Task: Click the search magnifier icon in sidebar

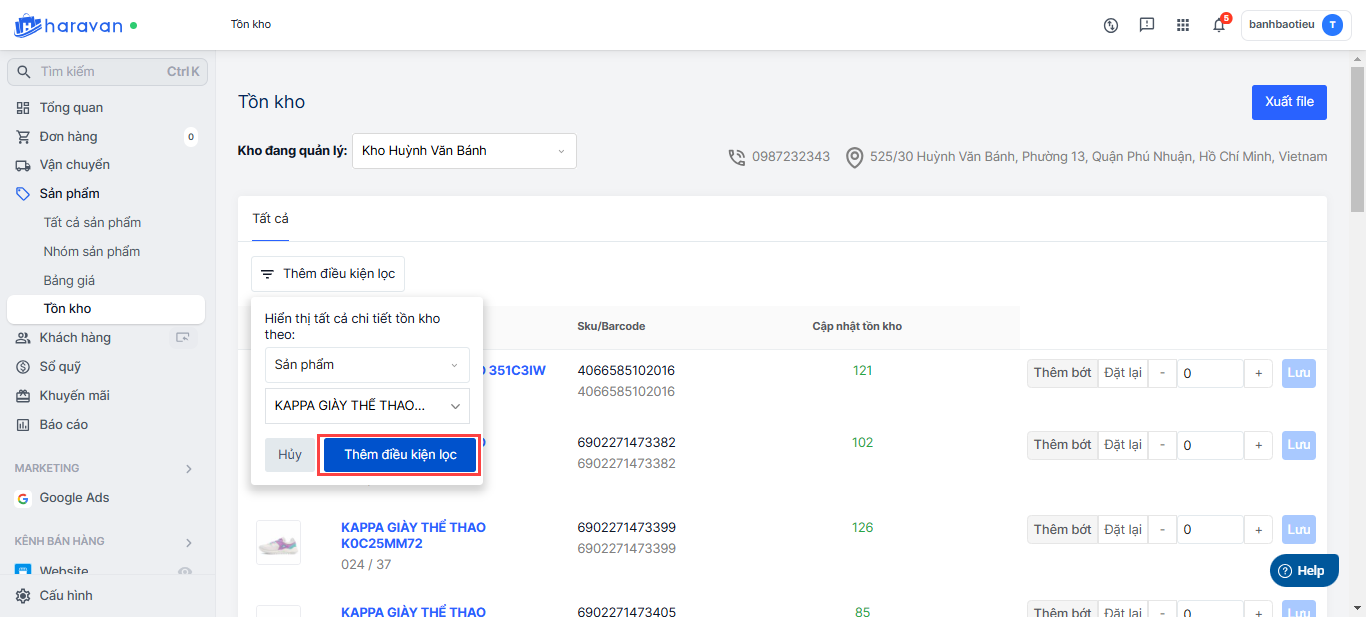Action: click(x=24, y=72)
